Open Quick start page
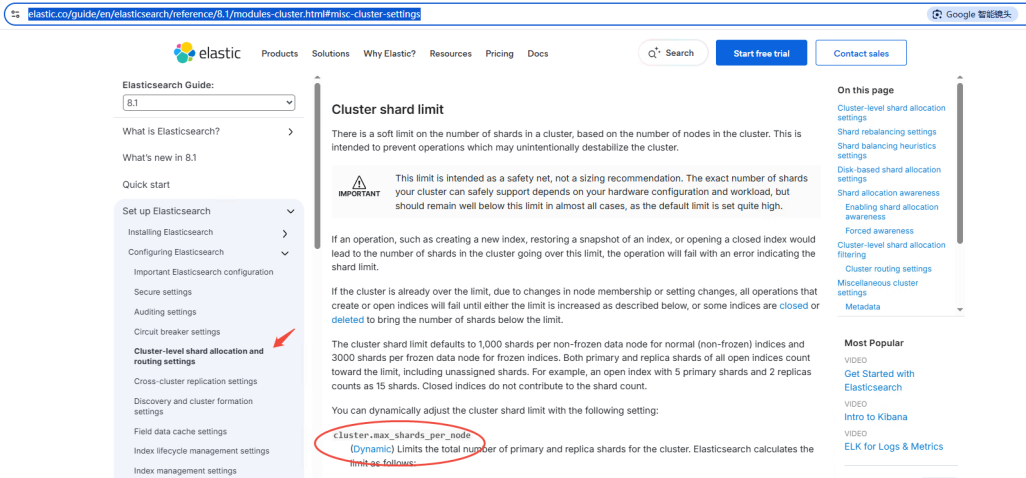Image resolution: width=1026 pixels, height=478 pixels. click(x=146, y=184)
